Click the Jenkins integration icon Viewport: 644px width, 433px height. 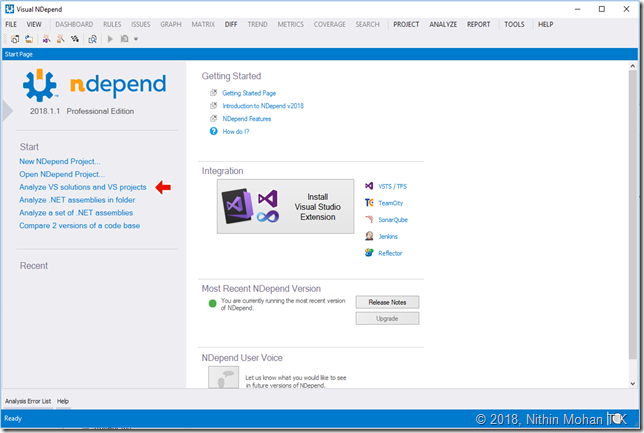tap(370, 236)
